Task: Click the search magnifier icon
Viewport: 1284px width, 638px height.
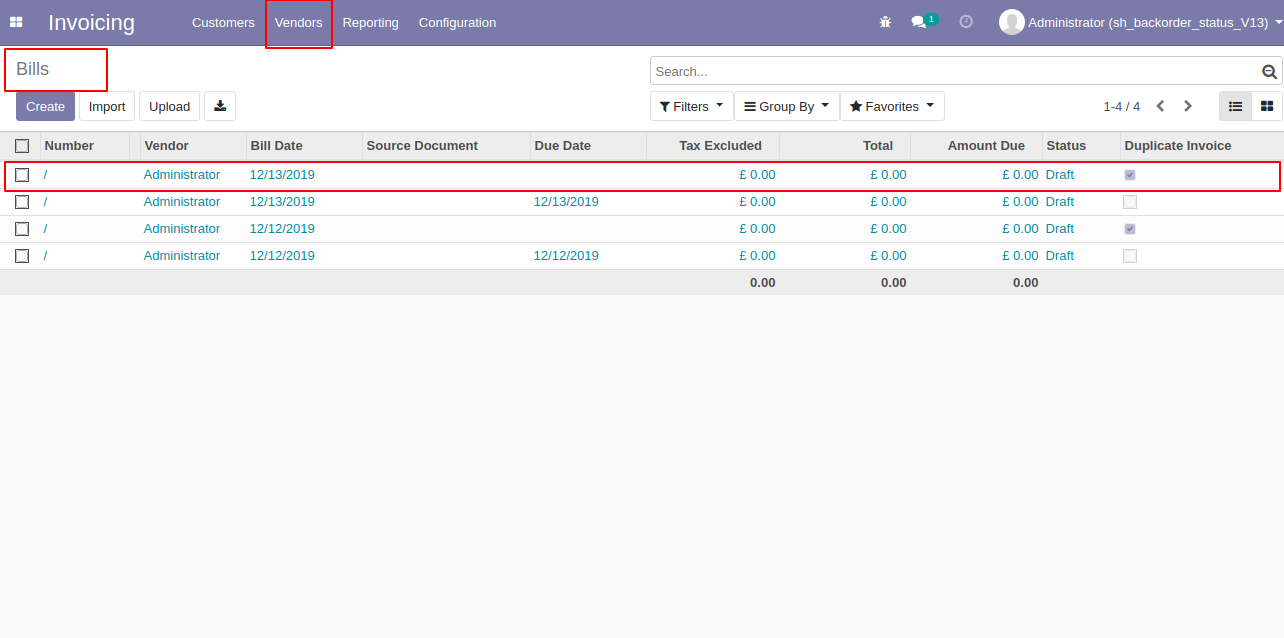Action: pyautogui.click(x=1269, y=71)
